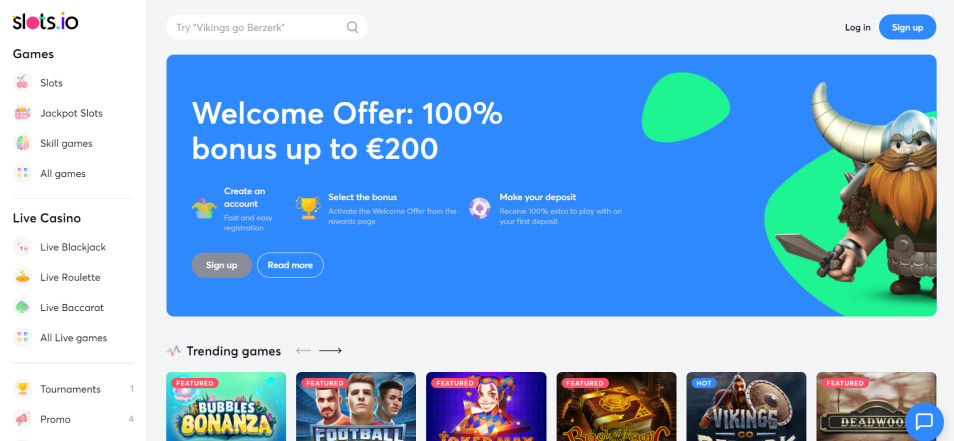Click the All games grid icon
Screen dimensions: 954x441
click(23, 173)
